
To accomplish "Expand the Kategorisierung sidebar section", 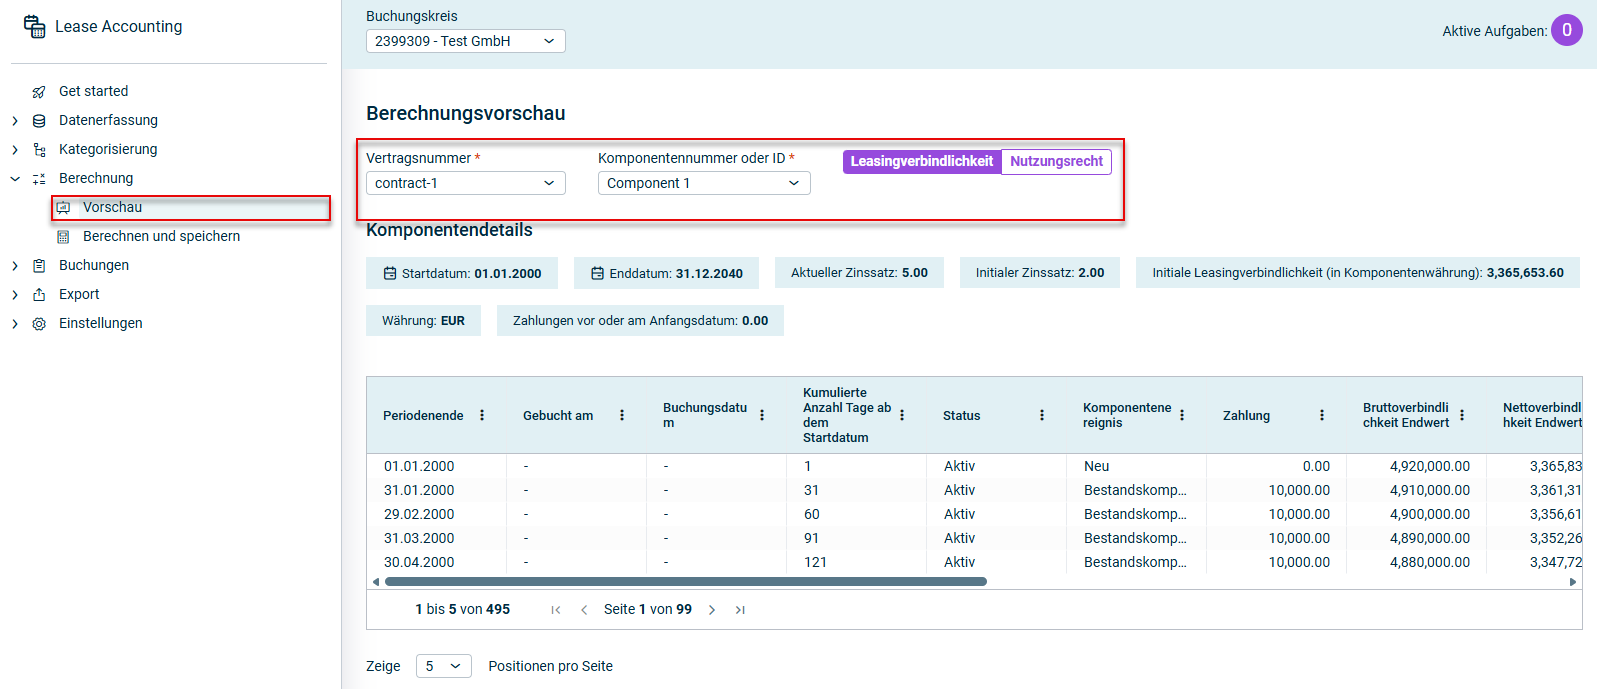I will [x=15, y=149].
